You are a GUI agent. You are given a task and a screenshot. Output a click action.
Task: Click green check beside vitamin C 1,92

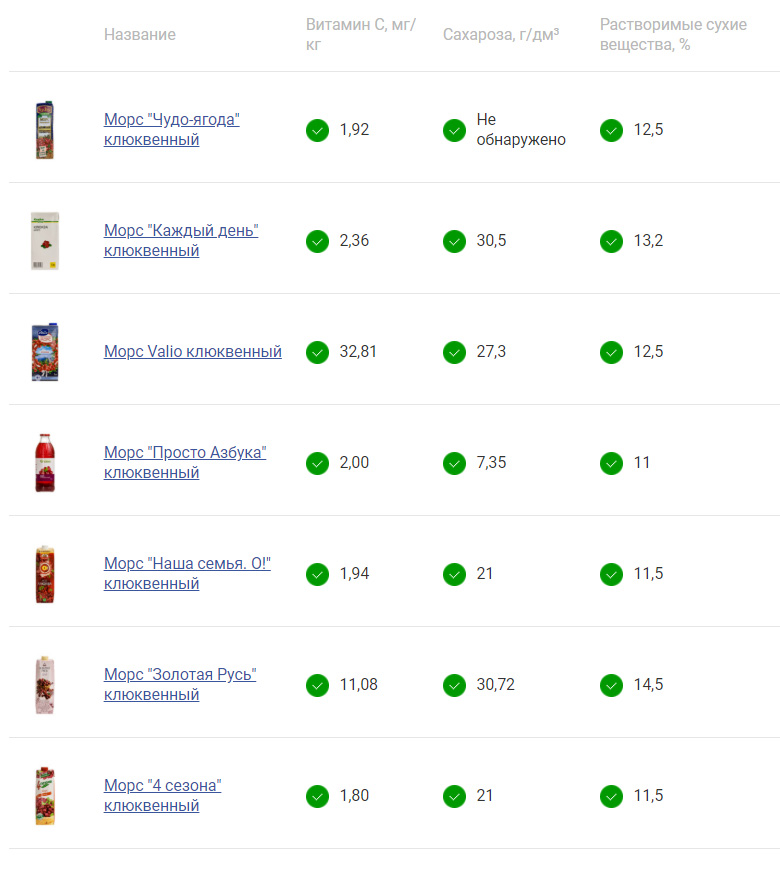click(317, 130)
